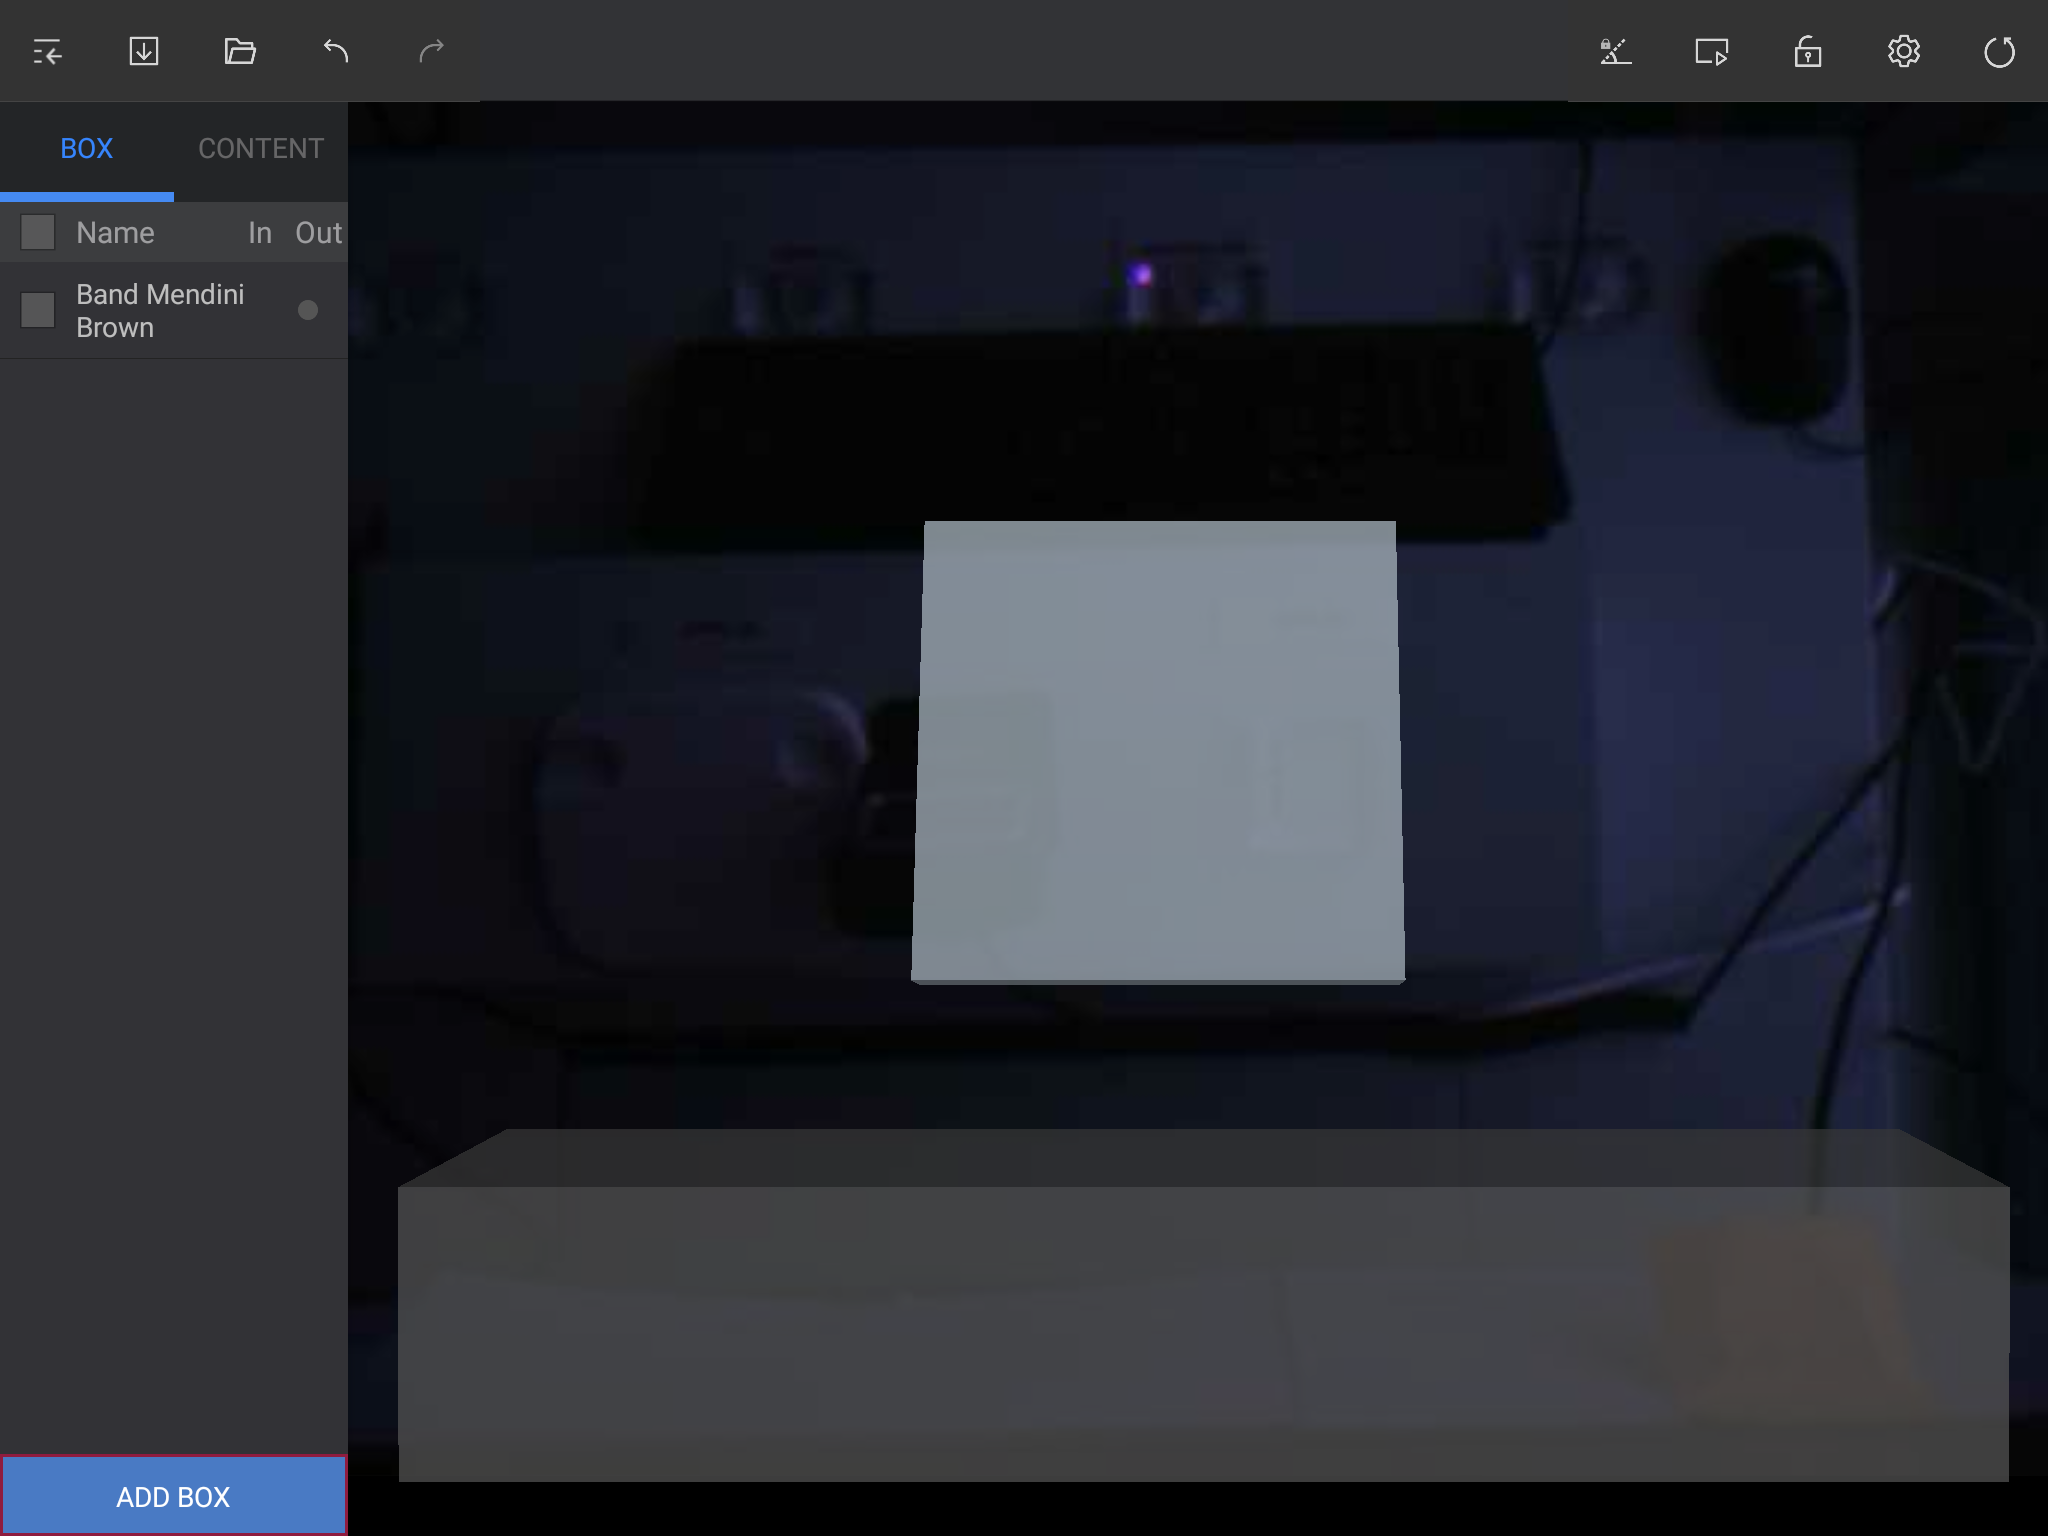Toggle the angle lock icon

[1615, 51]
